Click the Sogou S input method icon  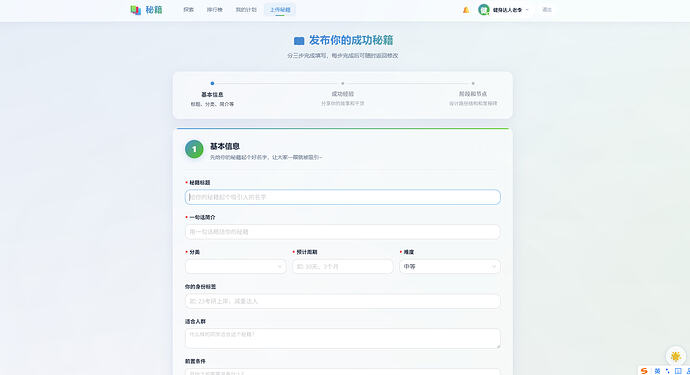(x=644, y=371)
